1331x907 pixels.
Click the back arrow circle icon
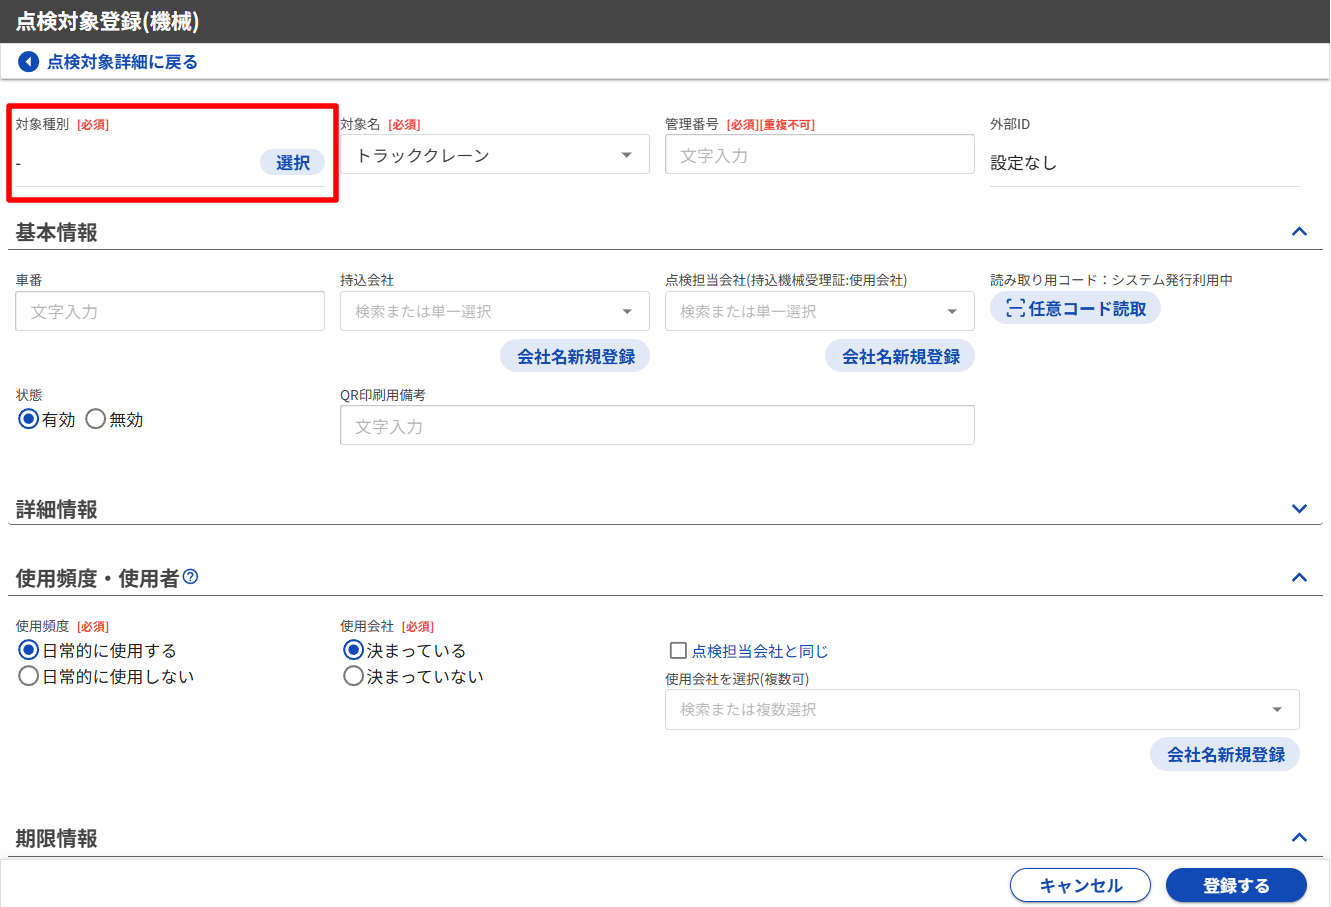pos(28,62)
